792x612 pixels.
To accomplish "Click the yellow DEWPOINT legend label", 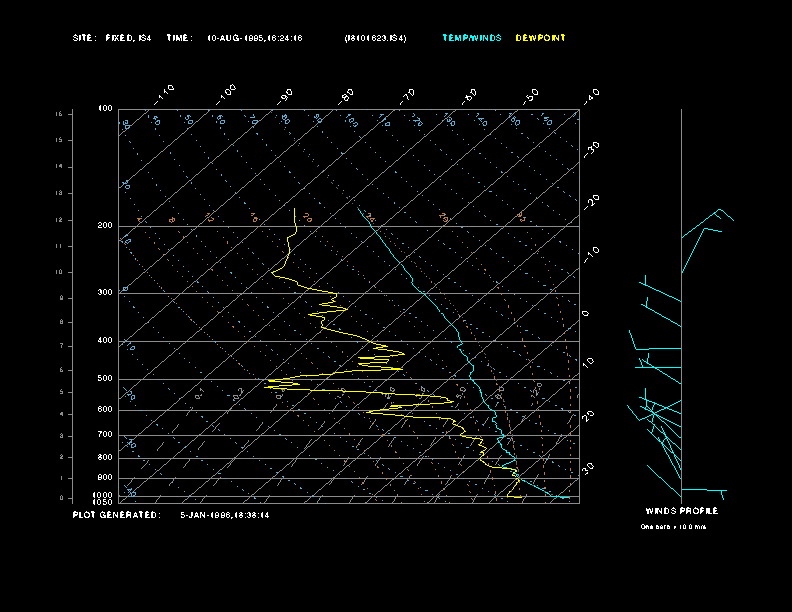I will pyautogui.click(x=540, y=38).
